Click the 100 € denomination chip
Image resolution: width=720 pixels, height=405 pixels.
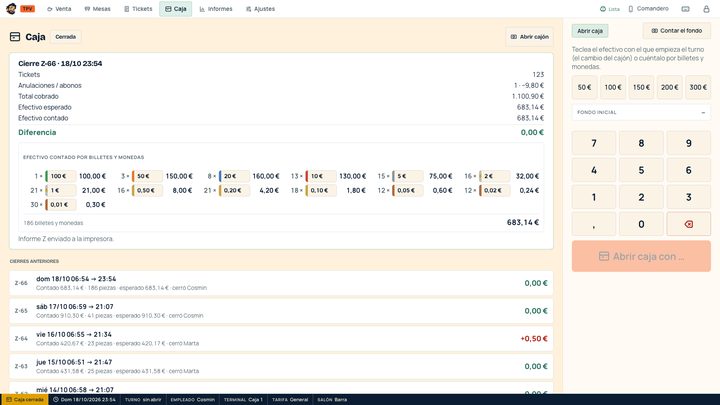tap(61, 176)
